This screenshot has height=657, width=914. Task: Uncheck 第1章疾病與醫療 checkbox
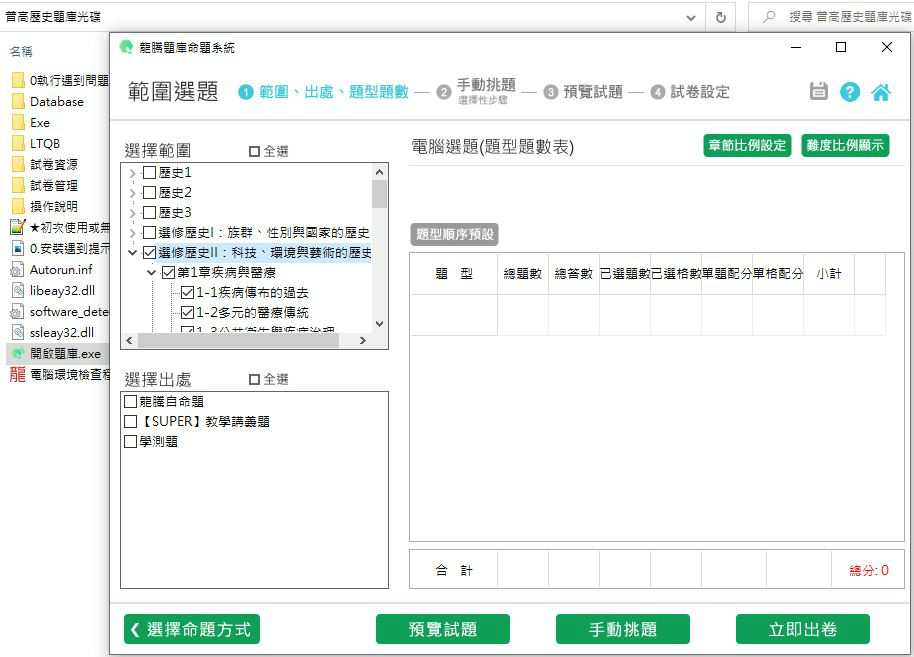[x=168, y=272]
